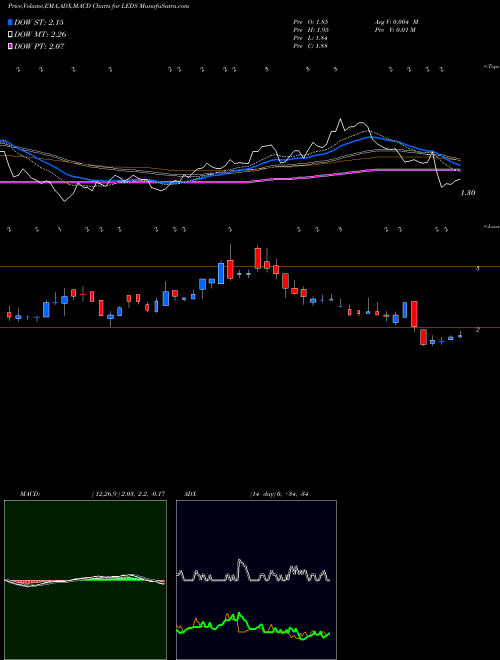Image resolution: width=500 pixels, height=660 pixels.
Task: Click the MACD panel heading
Action: point(30,494)
